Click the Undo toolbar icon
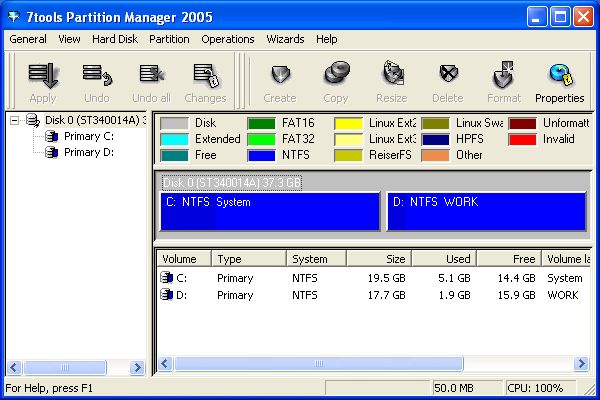This screenshot has height=400, width=600. pyautogui.click(x=97, y=80)
